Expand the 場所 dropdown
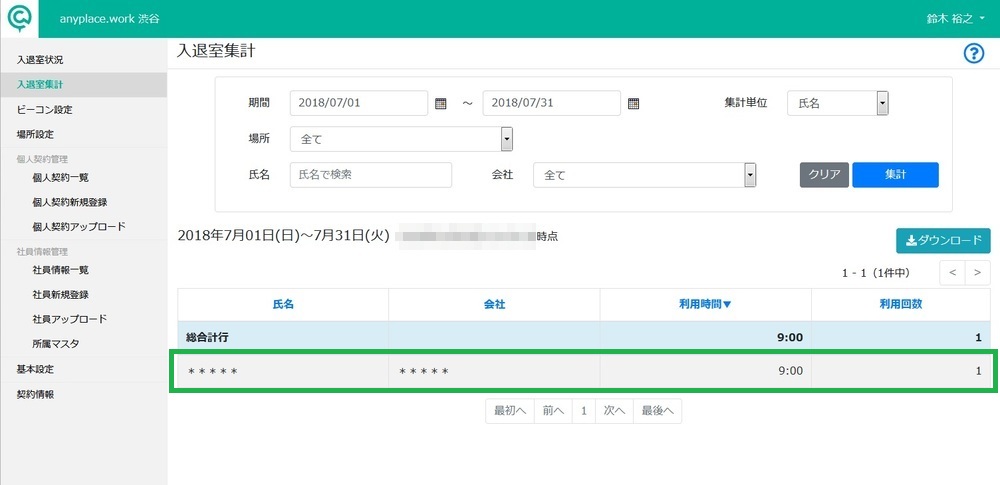 (x=401, y=138)
